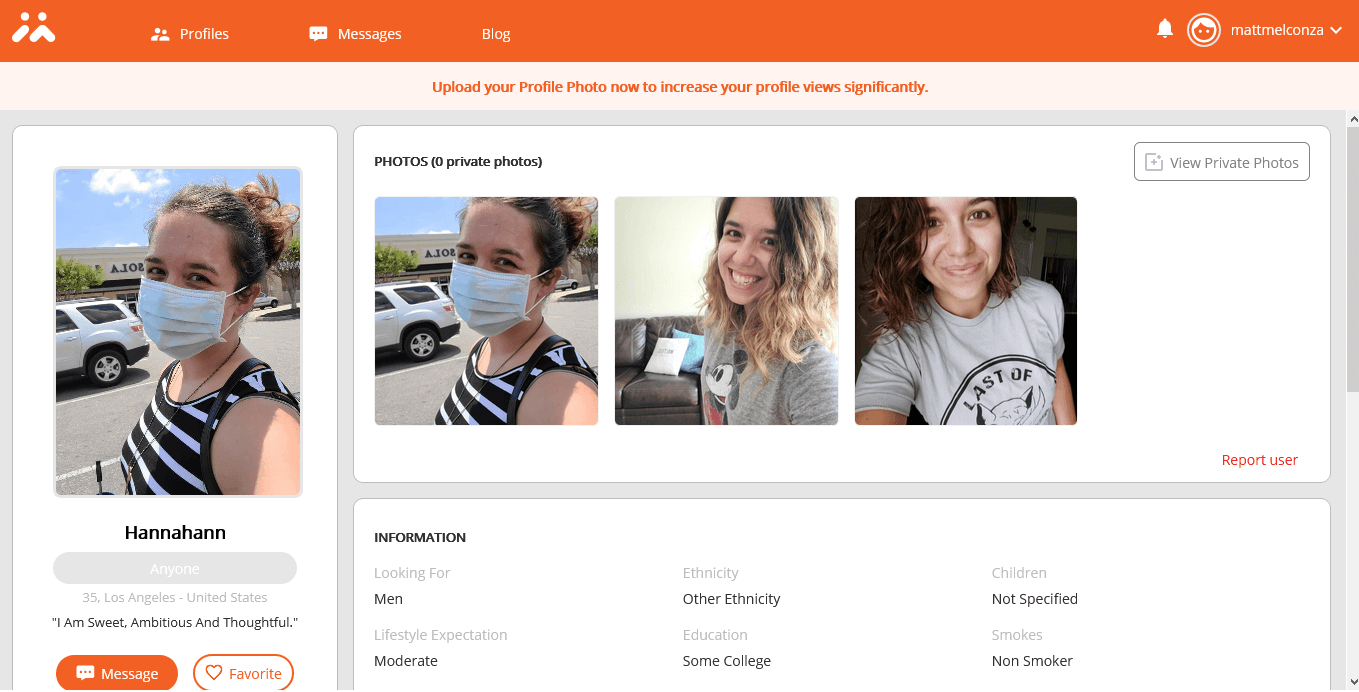This screenshot has width=1359, height=692.
Task: Click the 'Looking For' label
Action: [412, 573]
